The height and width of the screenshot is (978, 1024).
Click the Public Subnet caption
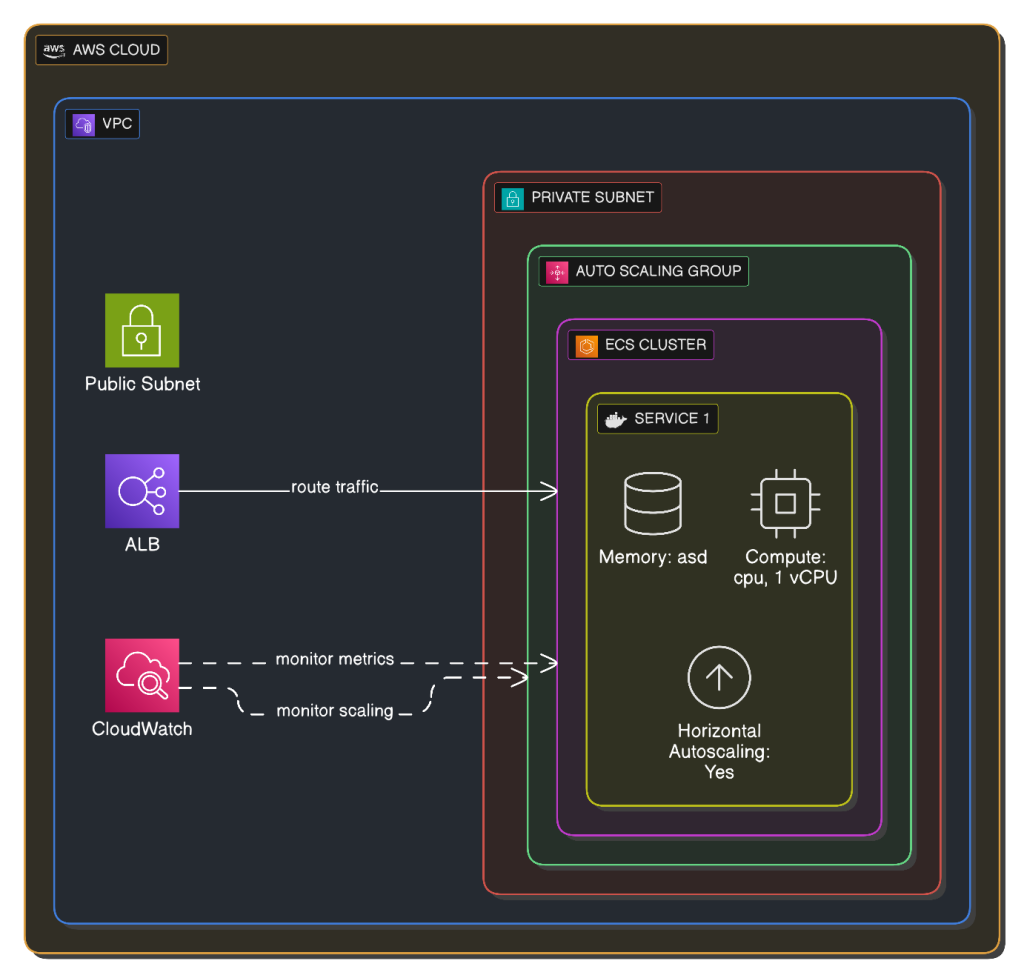(142, 384)
